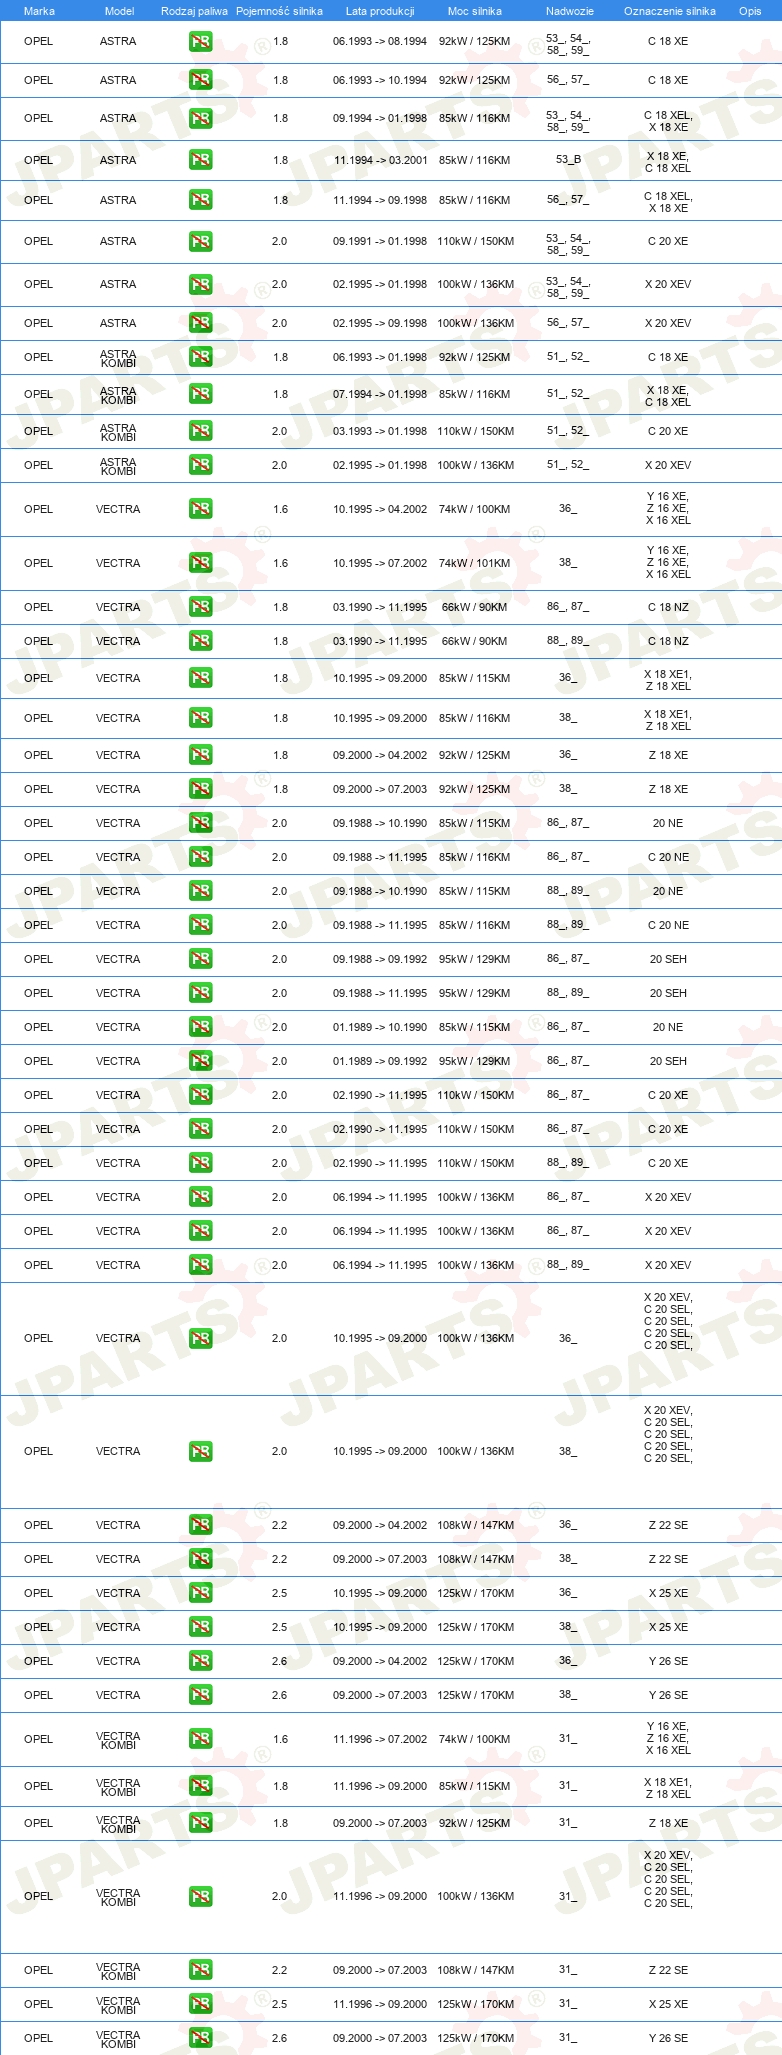Select the date cell '01.1989 -> 10.1990'
The width and height of the screenshot is (782, 2055).
click(380, 1027)
